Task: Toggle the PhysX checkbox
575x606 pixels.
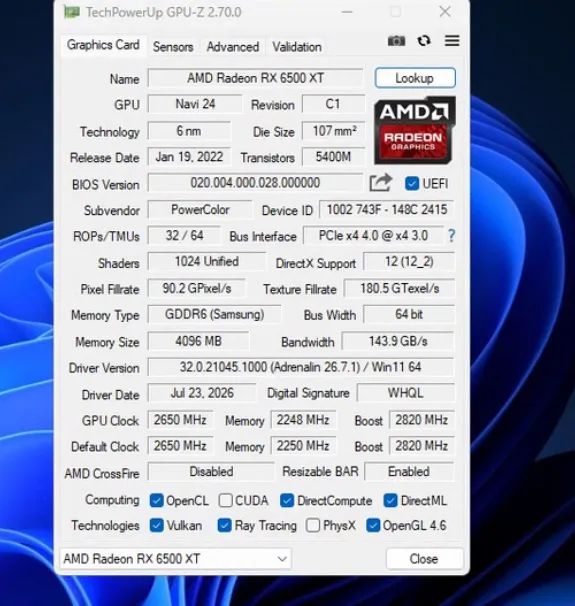Action: pos(313,525)
